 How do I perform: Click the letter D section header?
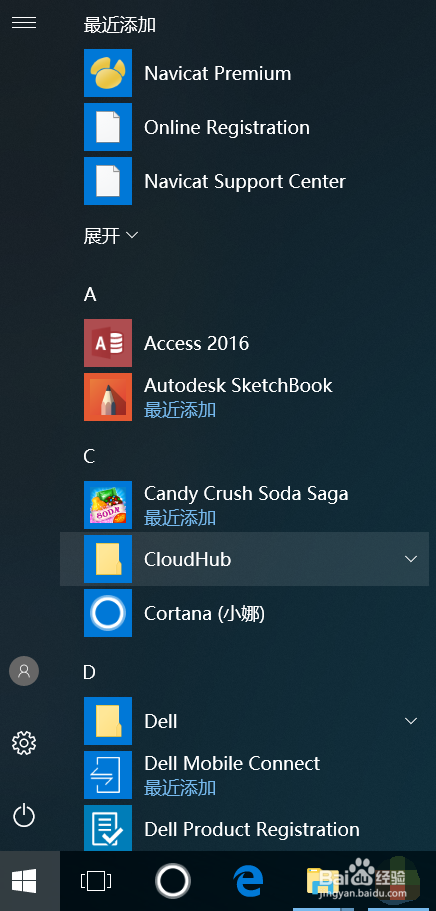point(90,672)
